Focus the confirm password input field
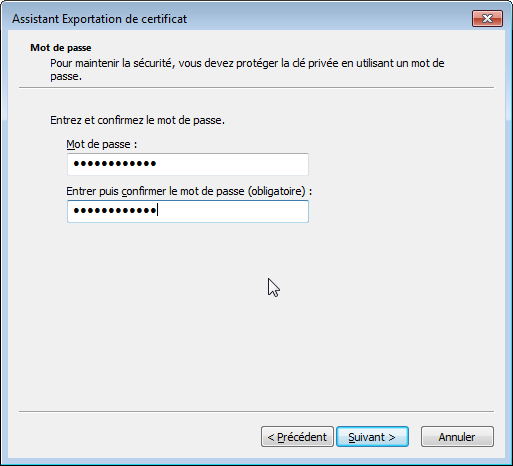 (x=188, y=211)
